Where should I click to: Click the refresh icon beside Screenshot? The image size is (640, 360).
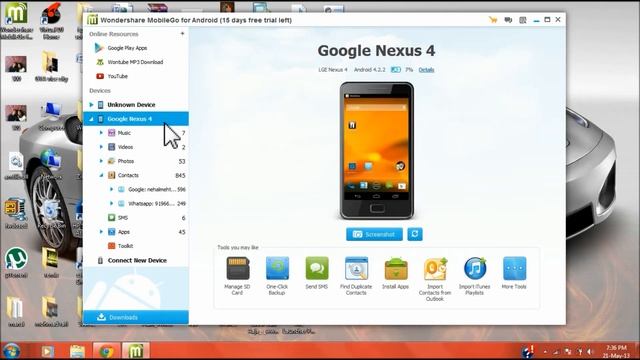coord(415,234)
